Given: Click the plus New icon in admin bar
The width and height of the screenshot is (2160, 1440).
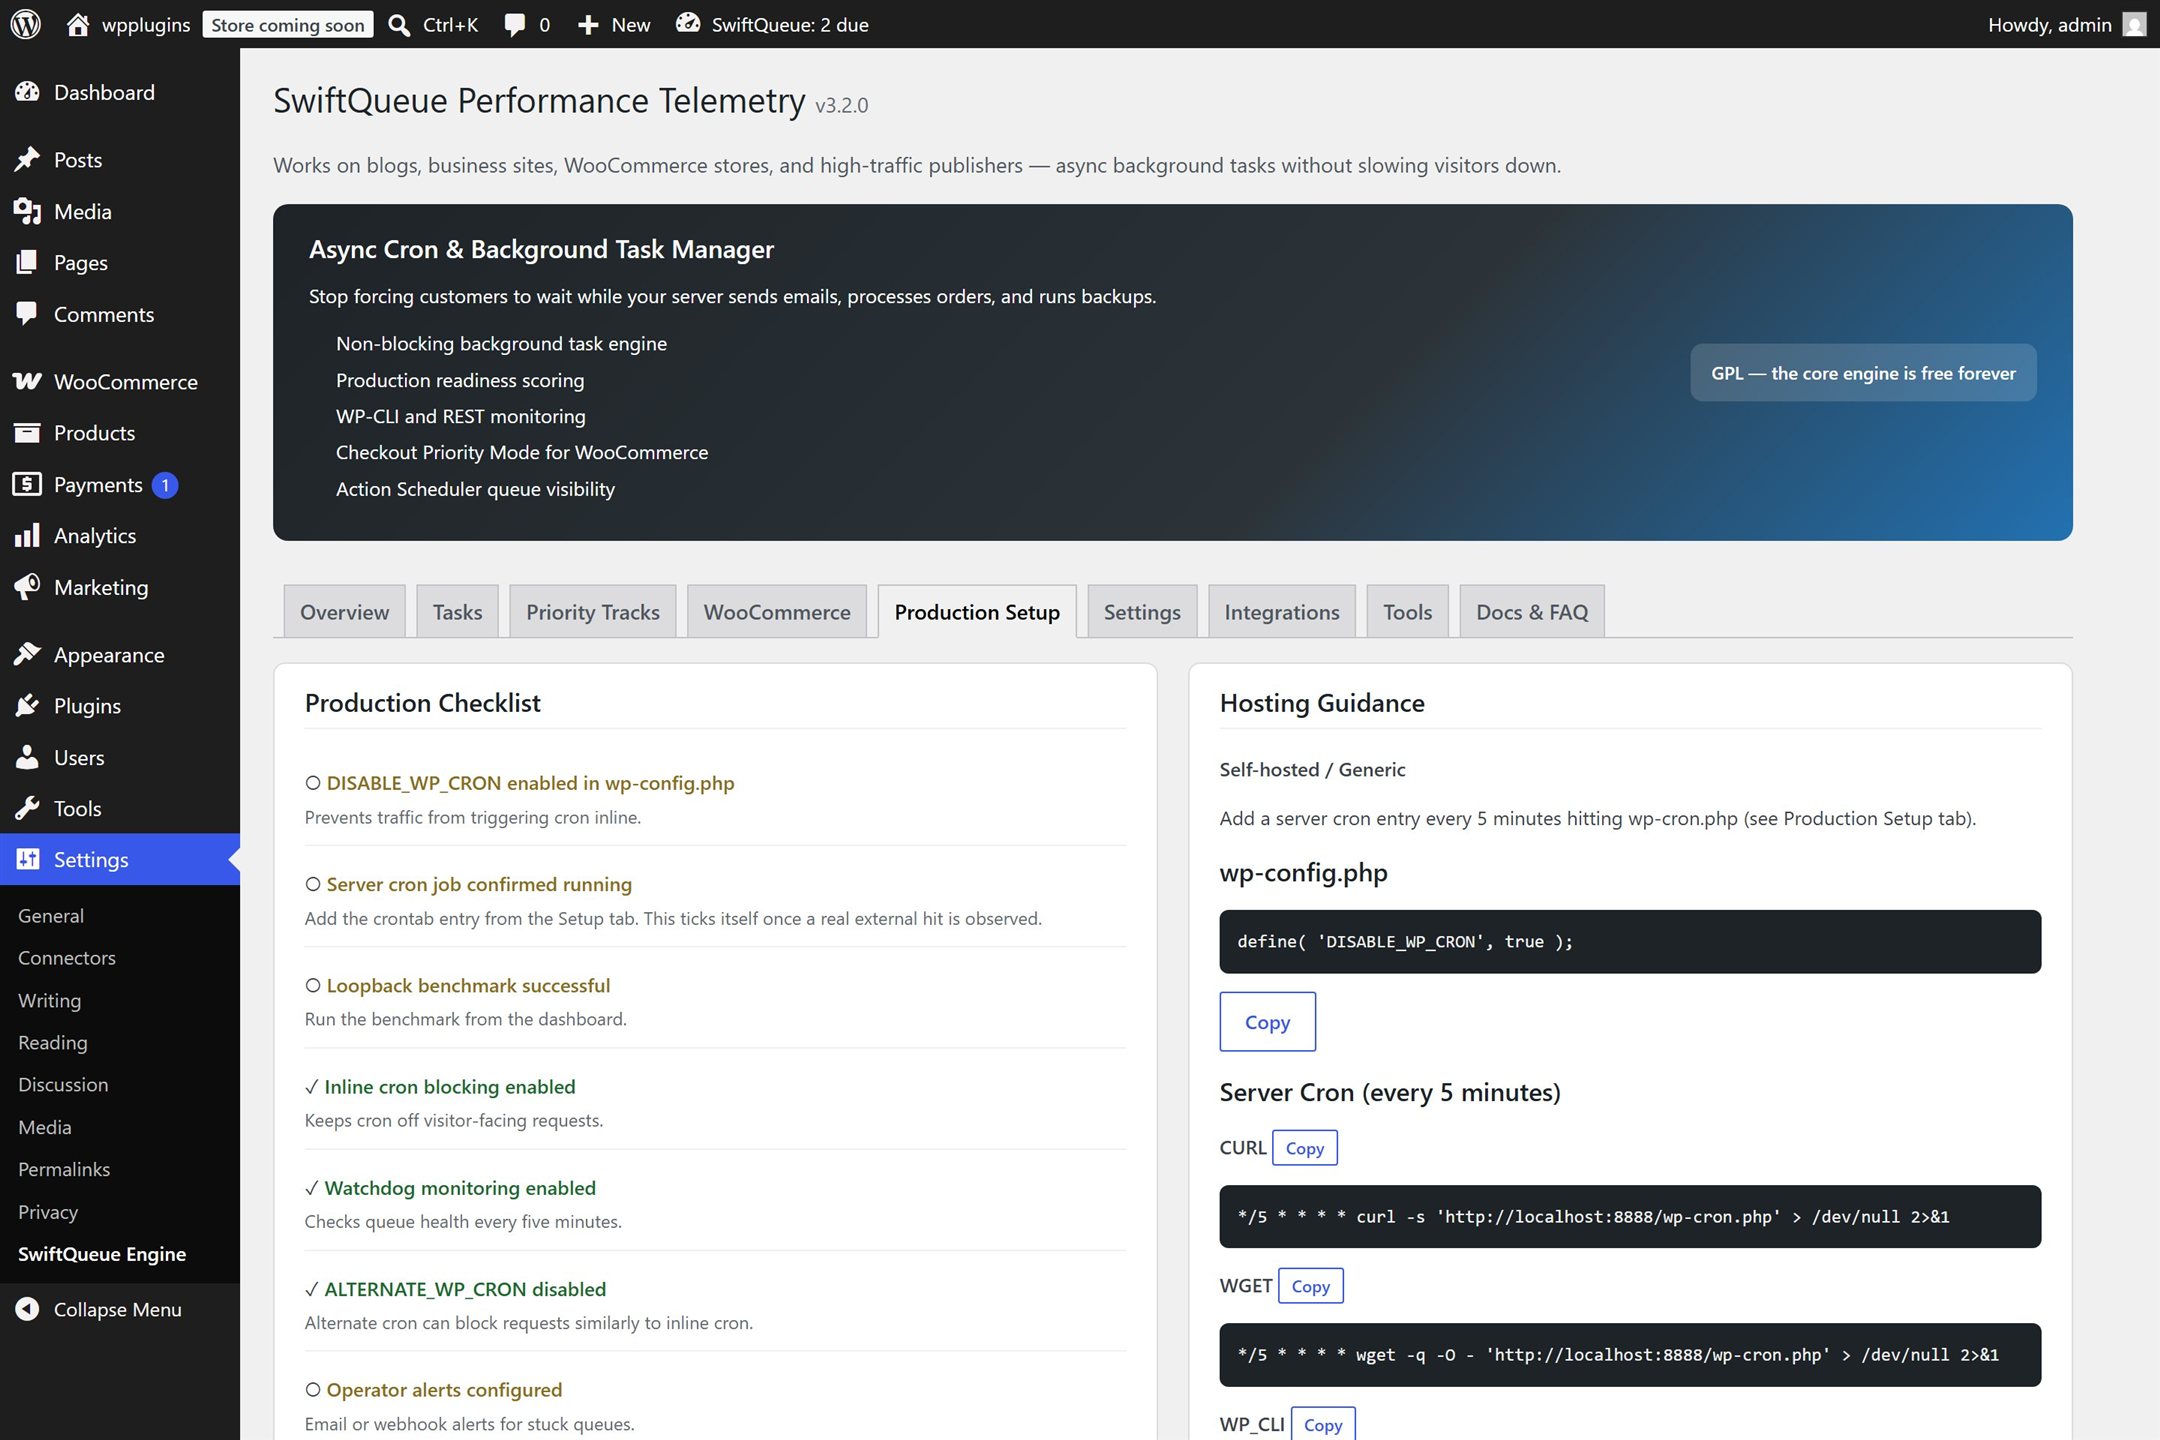Looking at the screenshot, I should tap(588, 25).
